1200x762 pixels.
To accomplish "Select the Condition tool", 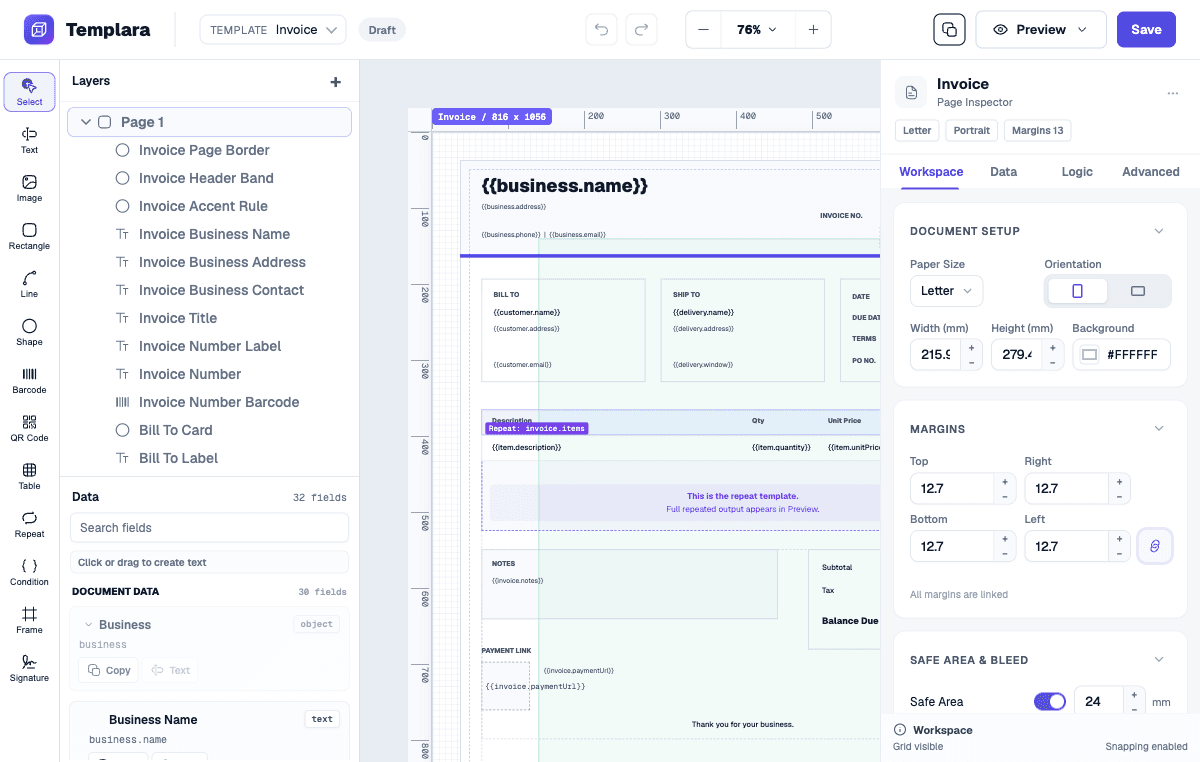I will pos(29,572).
